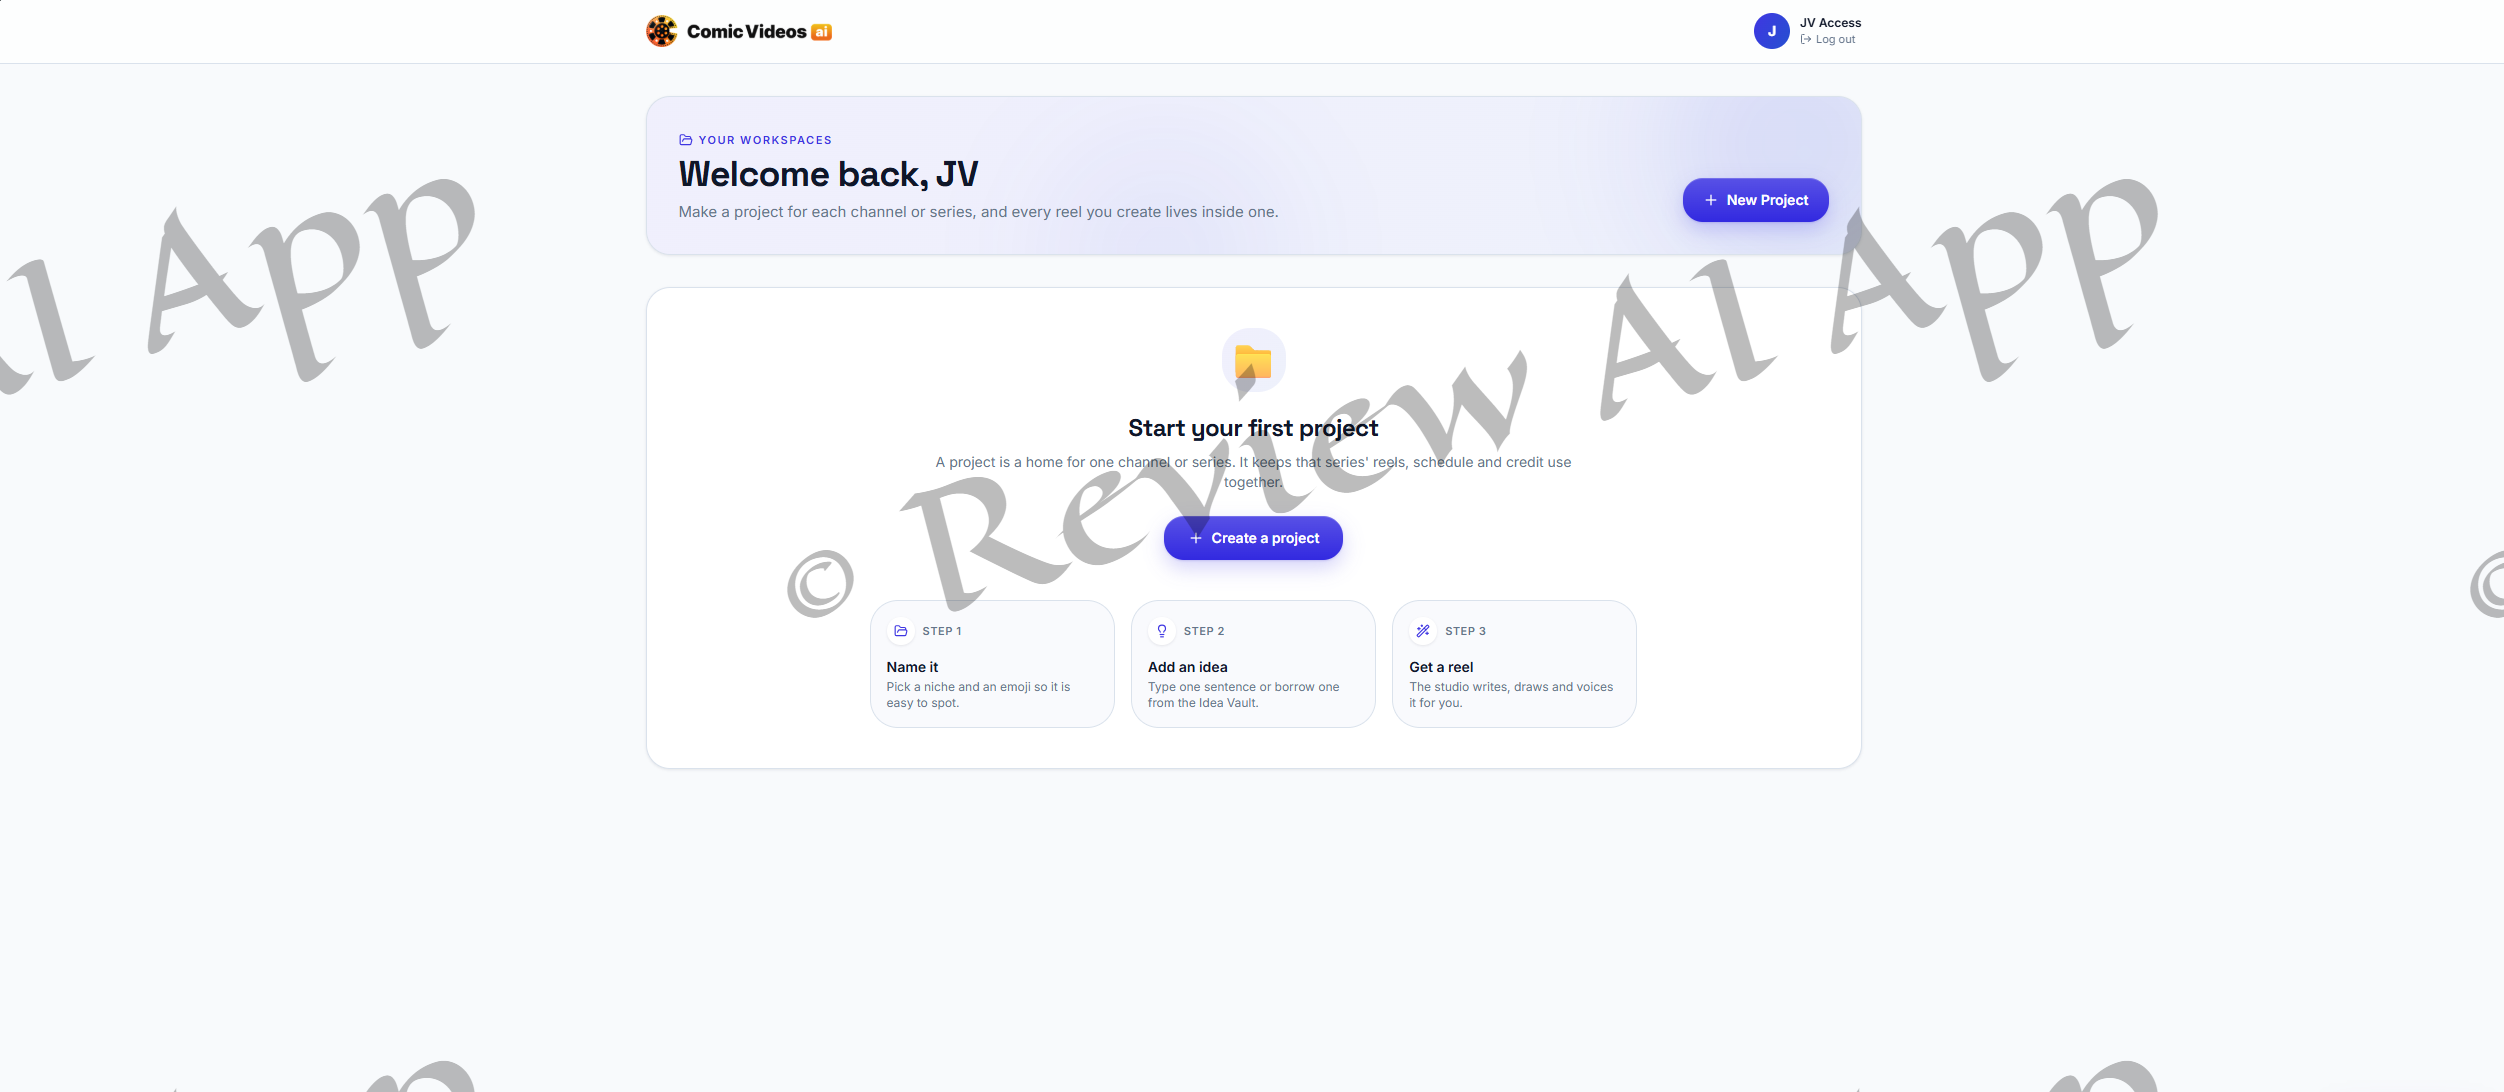
Task: Click the New Project button
Action: [1755, 200]
